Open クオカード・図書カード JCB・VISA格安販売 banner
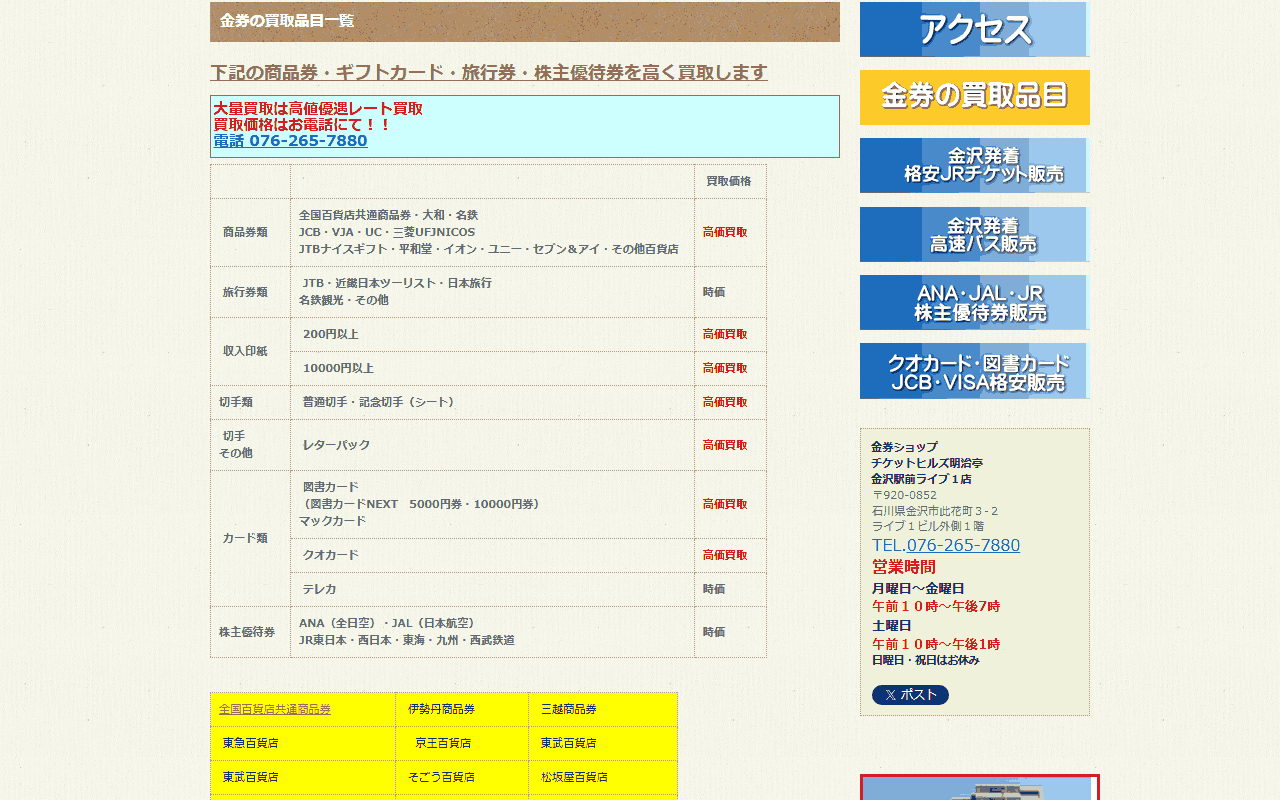The width and height of the screenshot is (1280, 800). 974,371
